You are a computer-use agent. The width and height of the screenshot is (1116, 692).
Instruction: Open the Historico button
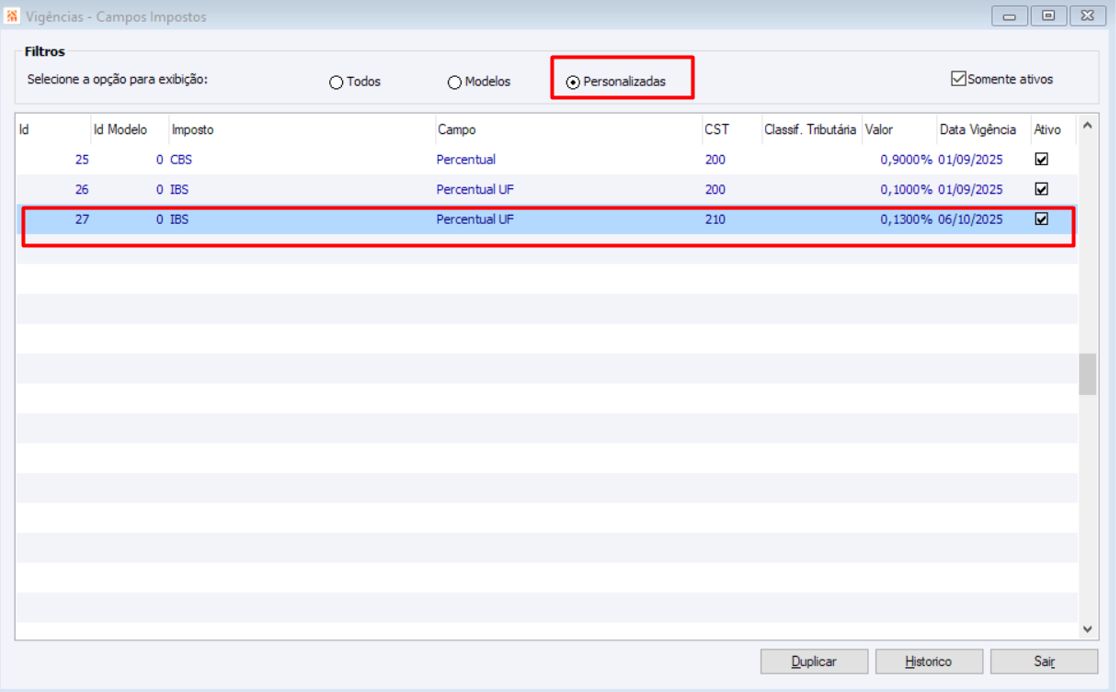coord(929,661)
